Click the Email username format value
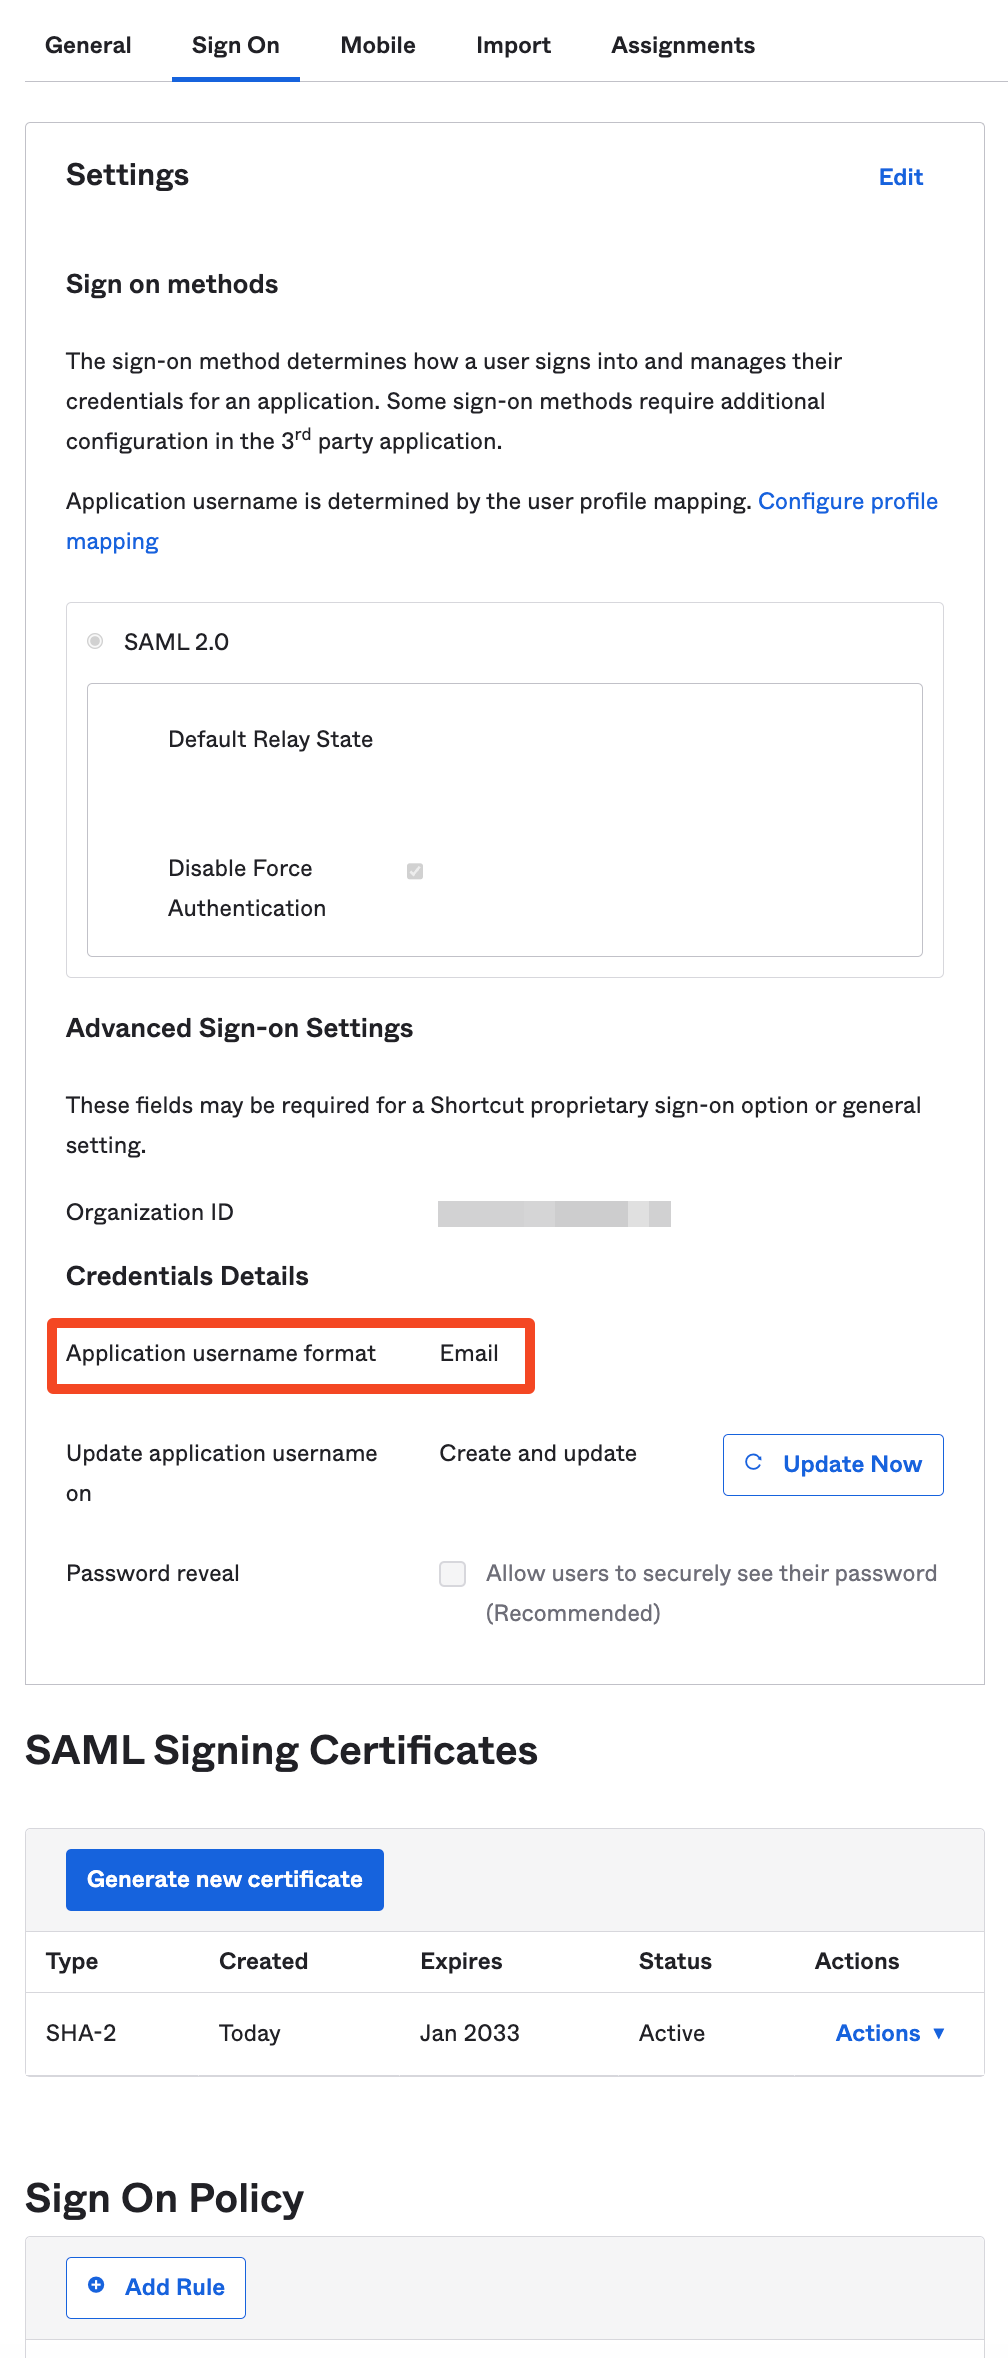The width and height of the screenshot is (1008, 2358). click(x=469, y=1353)
